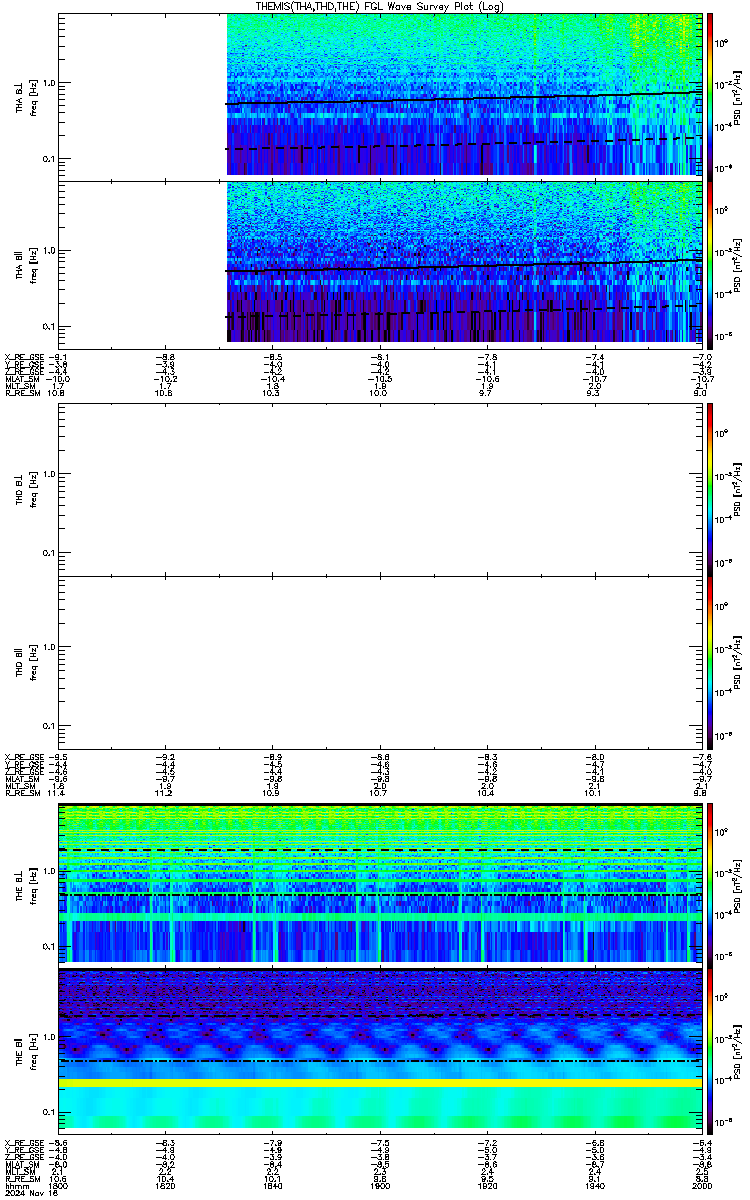Click the X_RE_GSE label under the THE panels
750x1200 pixels.
tap(24, 1143)
